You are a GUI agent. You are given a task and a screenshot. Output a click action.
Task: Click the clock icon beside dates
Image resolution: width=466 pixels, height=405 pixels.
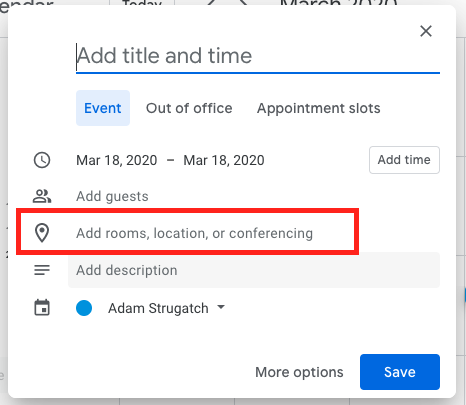(42, 160)
